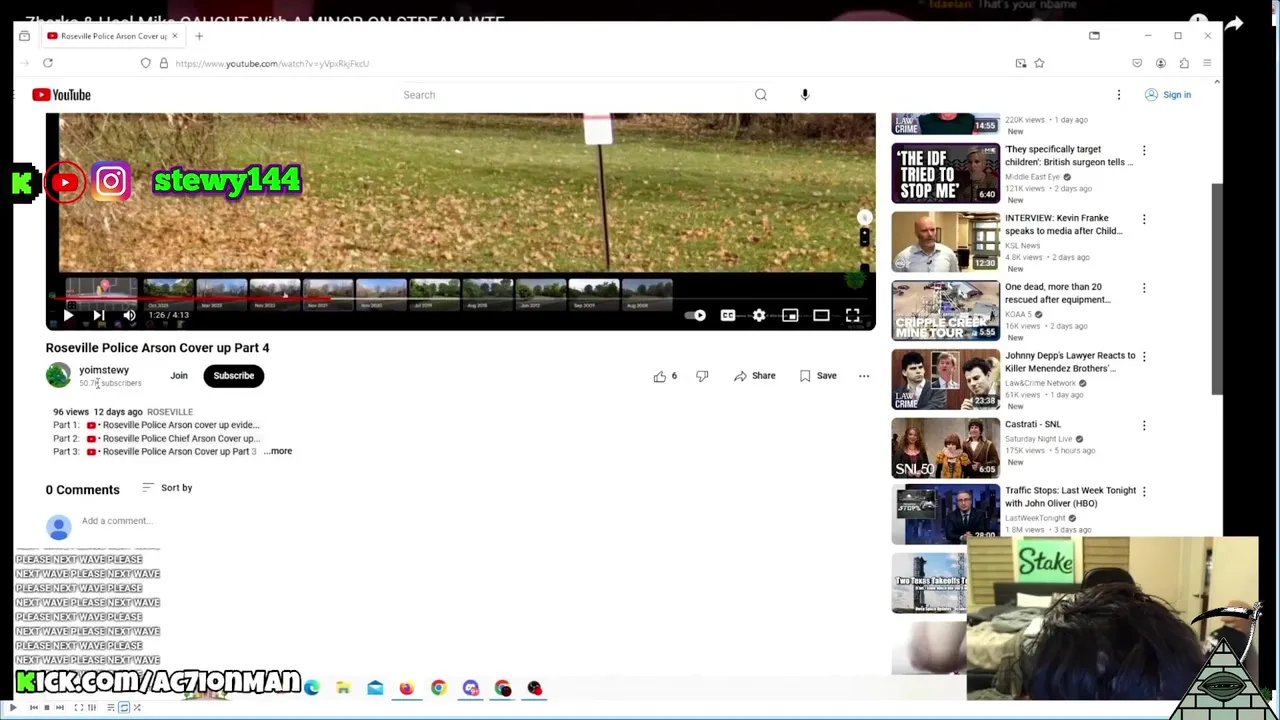This screenshot has width=1280, height=720.
Task: Dislike the video with thumbs down
Action: [702, 376]
